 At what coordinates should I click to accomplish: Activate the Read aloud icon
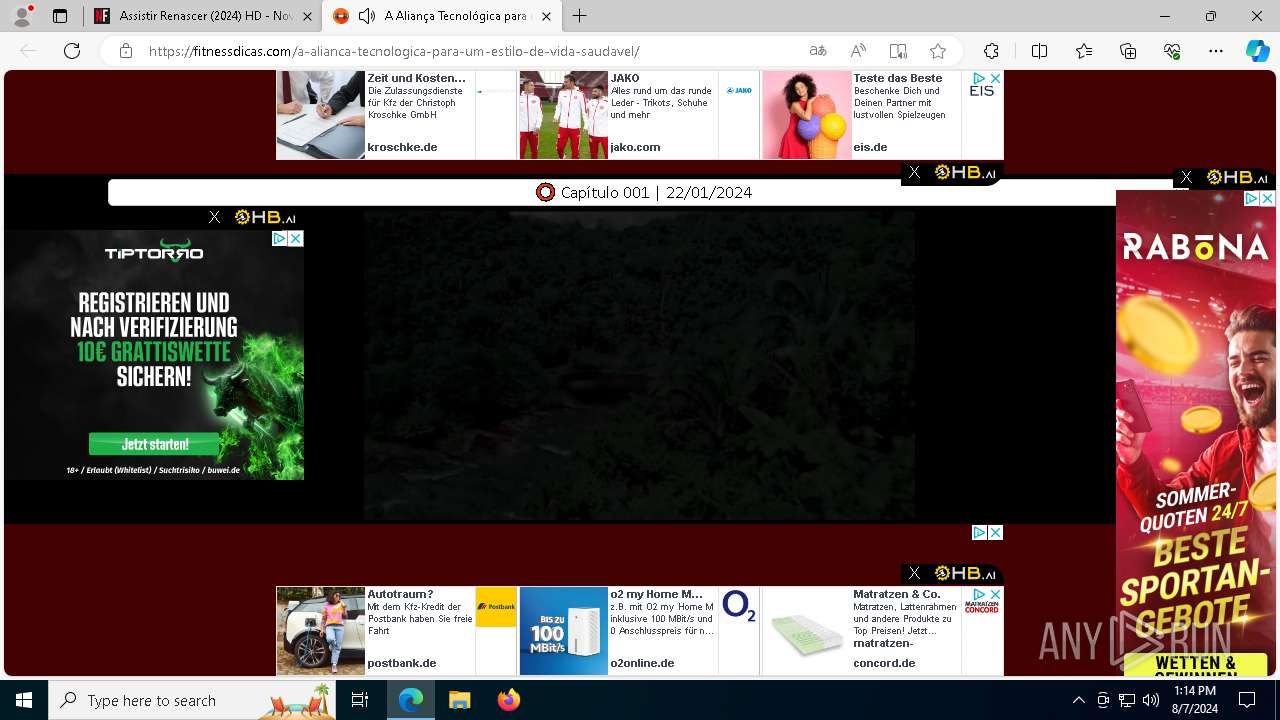[x=858, y=51]
